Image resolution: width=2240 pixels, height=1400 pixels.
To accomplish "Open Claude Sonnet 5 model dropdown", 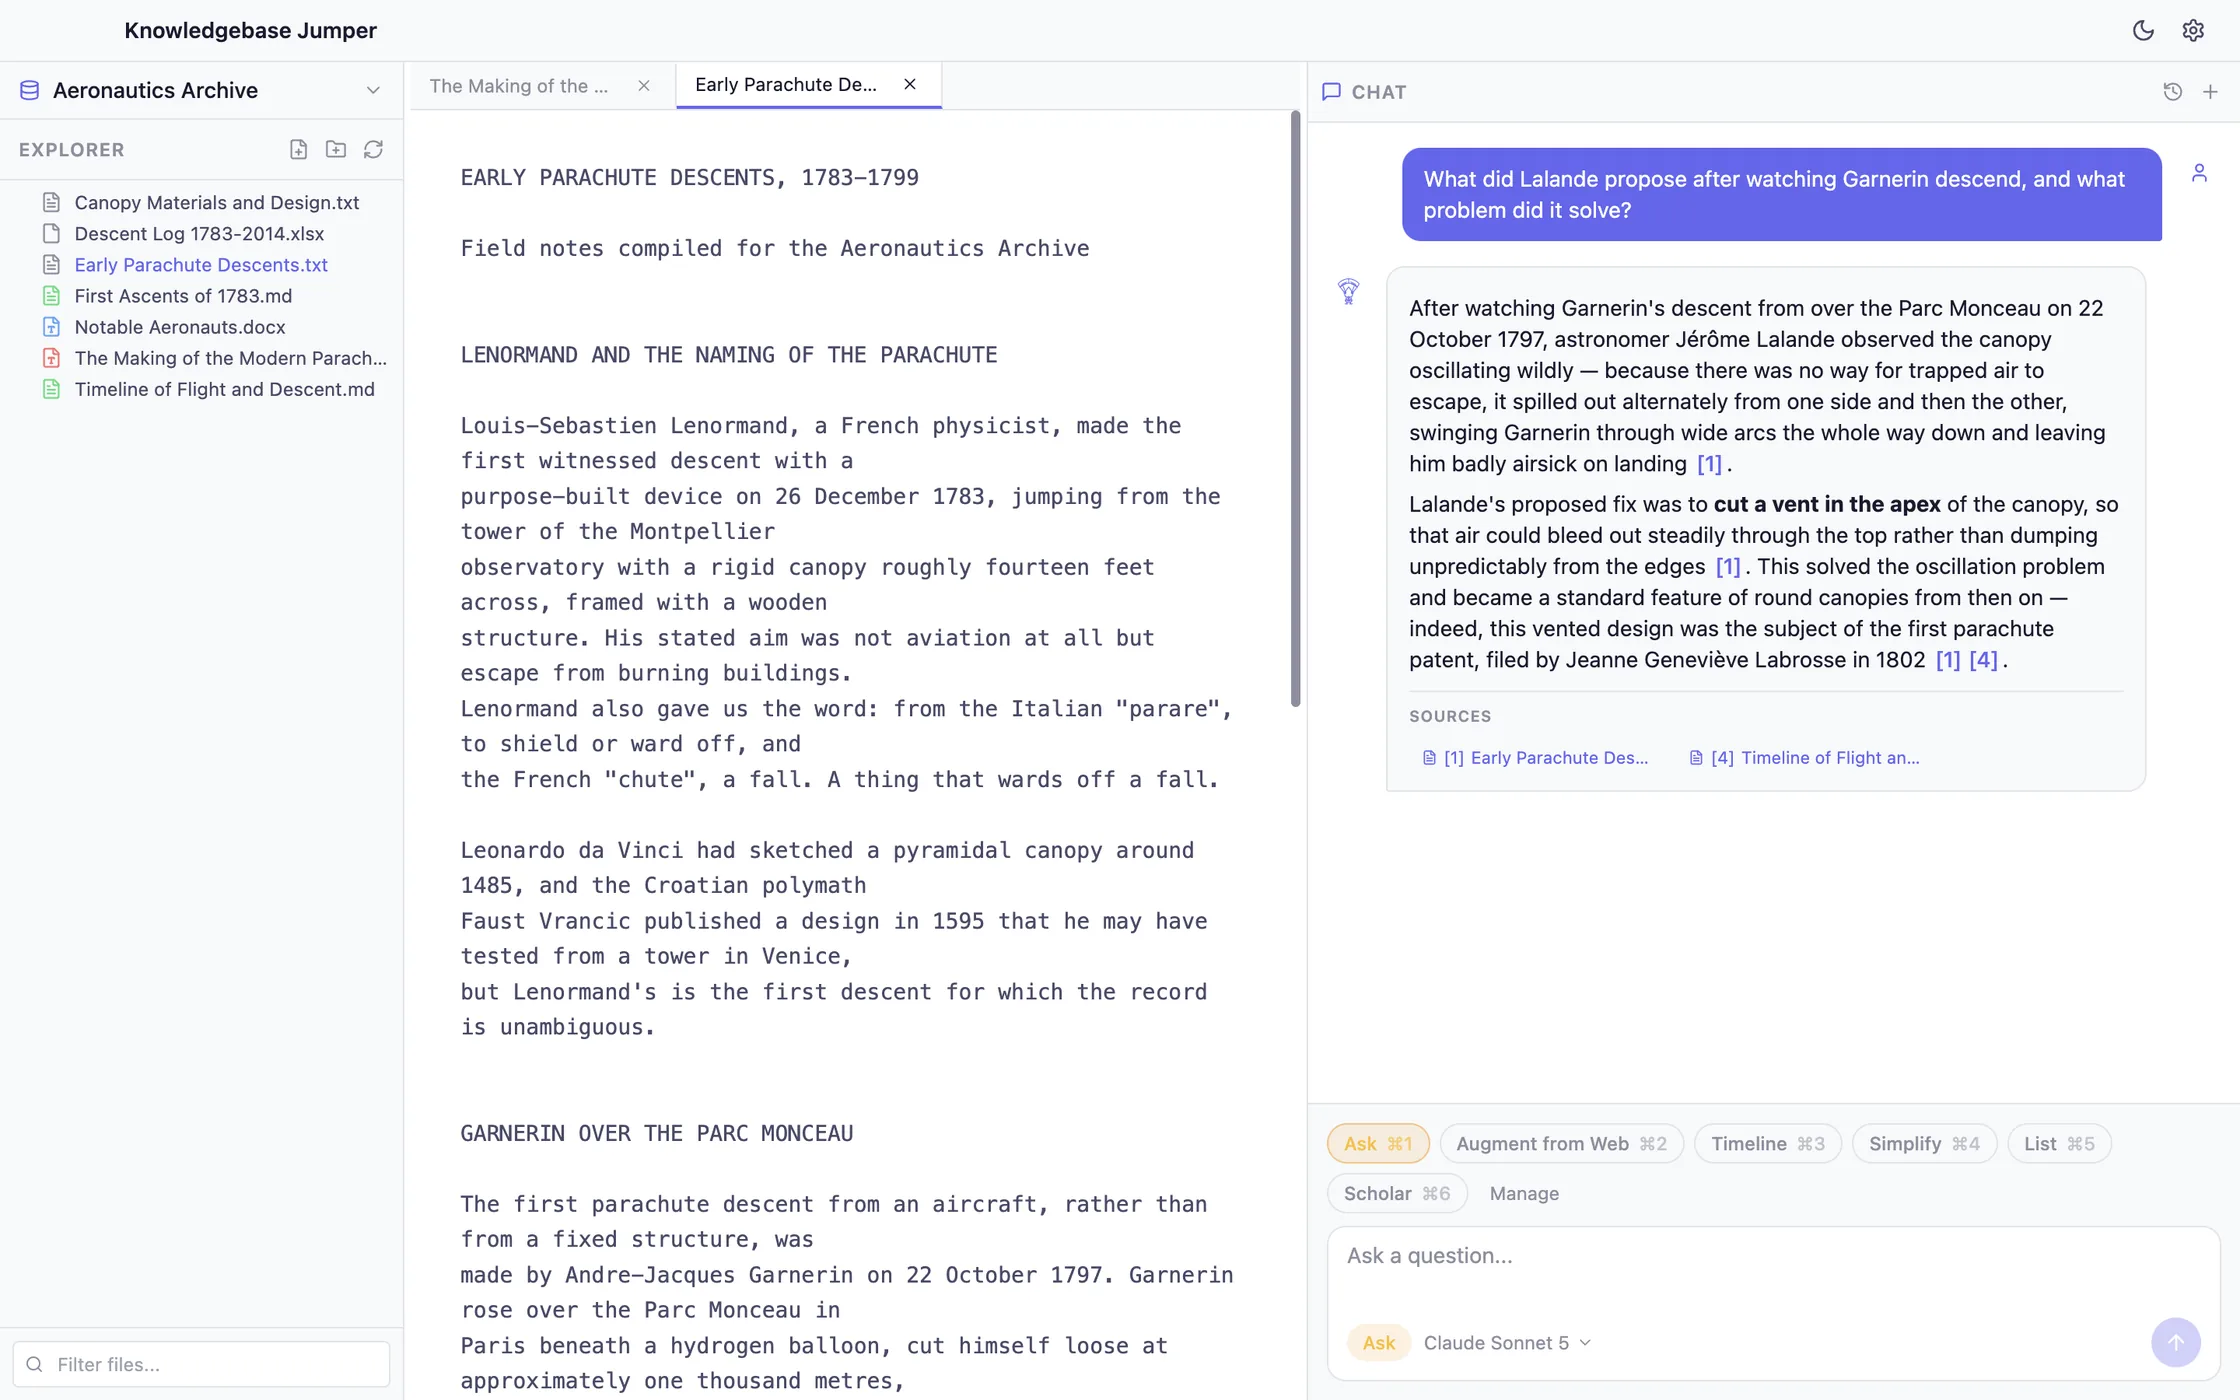I will tap(1507, 1342).
